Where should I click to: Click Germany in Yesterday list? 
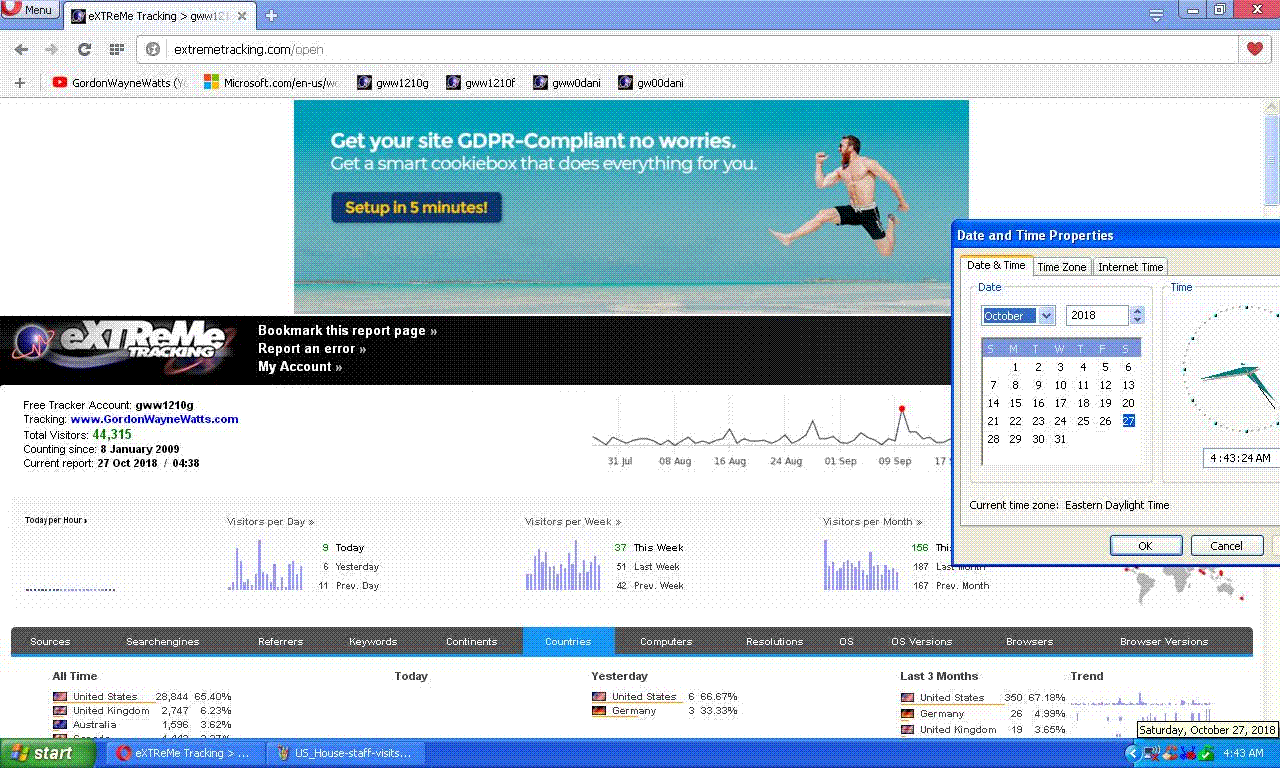coord(634,711)
